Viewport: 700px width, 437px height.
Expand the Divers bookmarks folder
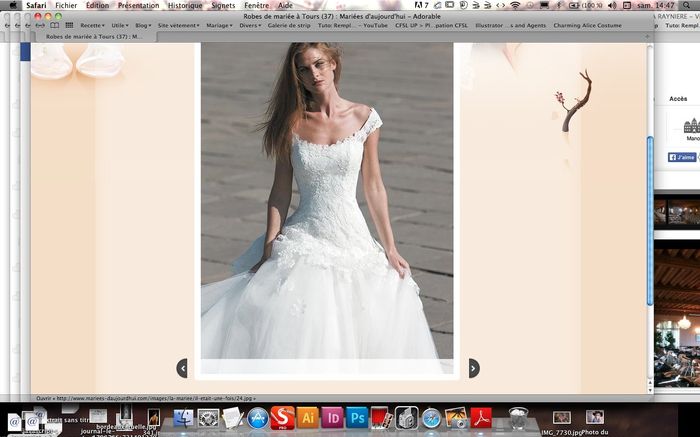[x=250, y=25]
